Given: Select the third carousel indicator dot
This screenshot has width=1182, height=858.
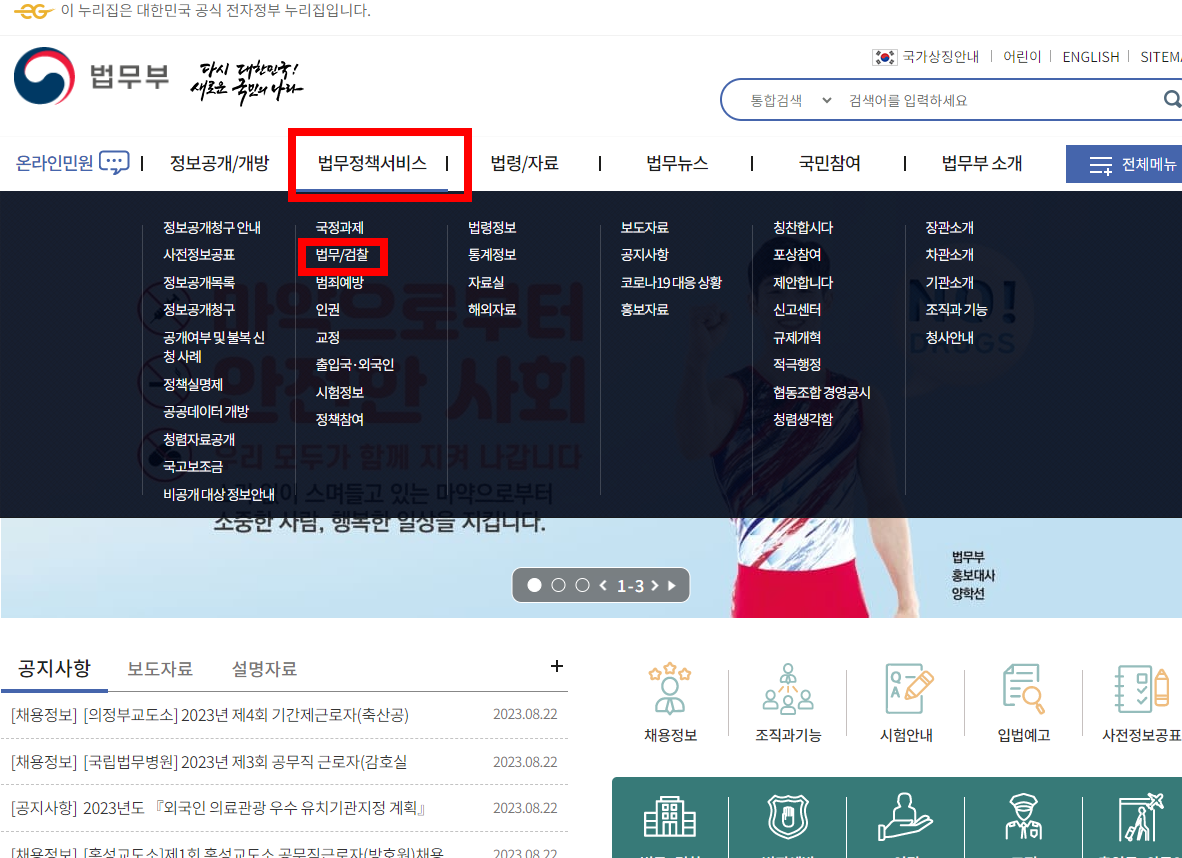Looking at the screenshot, I should coord(581,585).
